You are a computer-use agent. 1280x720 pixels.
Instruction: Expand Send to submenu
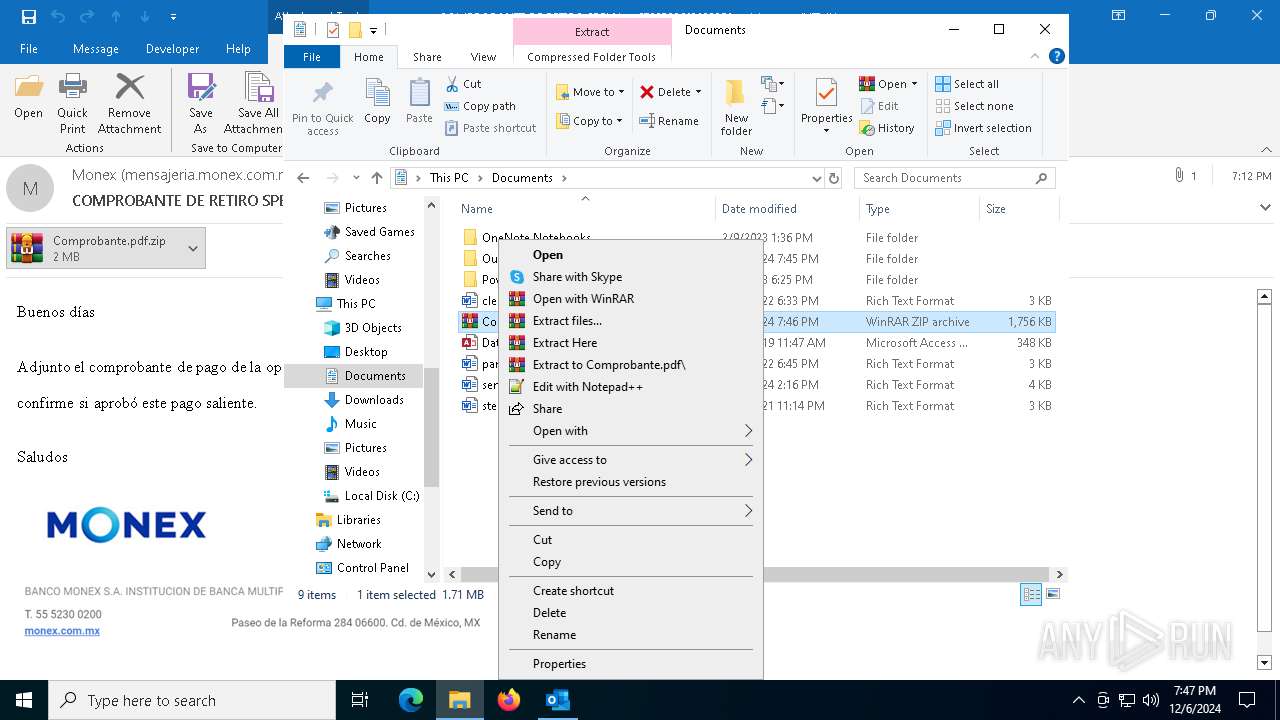point(631,511)
